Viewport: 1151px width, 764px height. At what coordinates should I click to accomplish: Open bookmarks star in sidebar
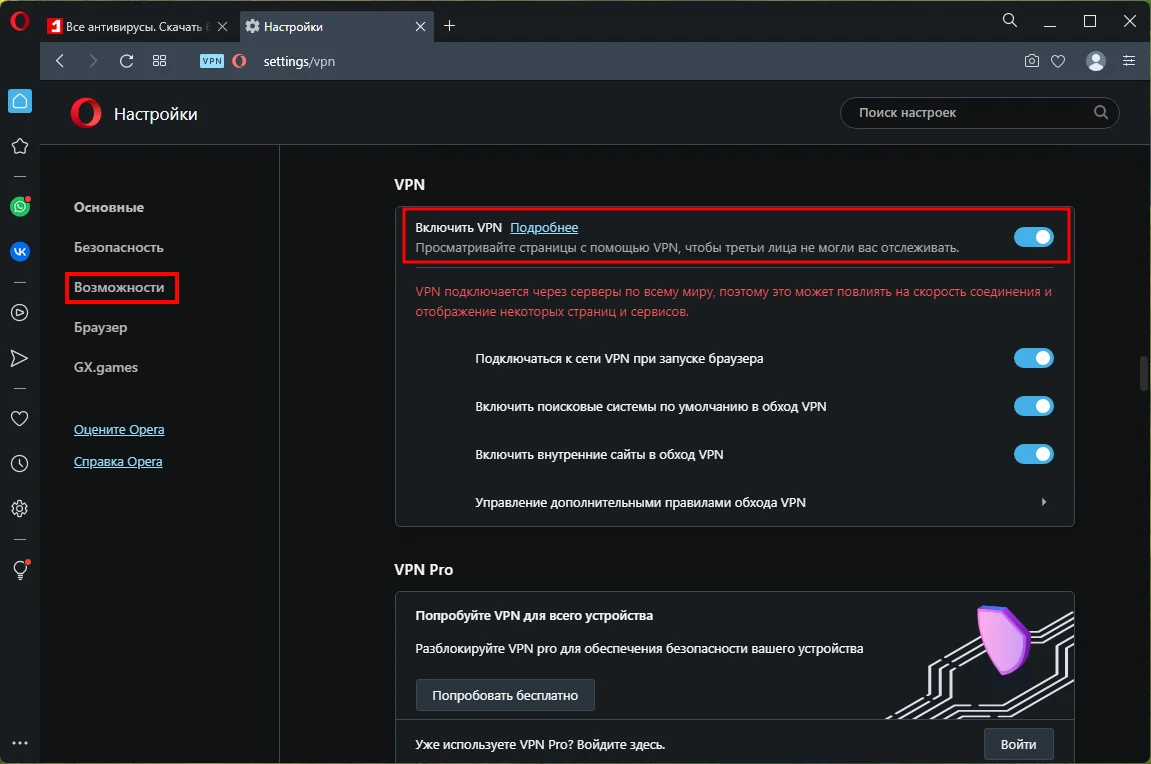pos(19,146)
